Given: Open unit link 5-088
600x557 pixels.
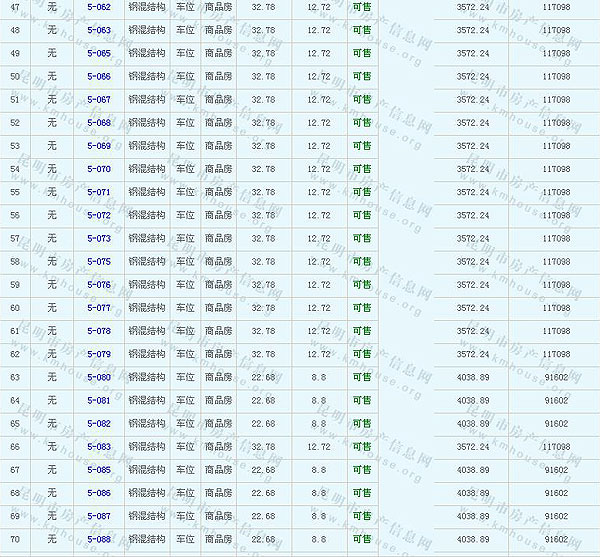Looking at the screenshot, I should (99, 539).
